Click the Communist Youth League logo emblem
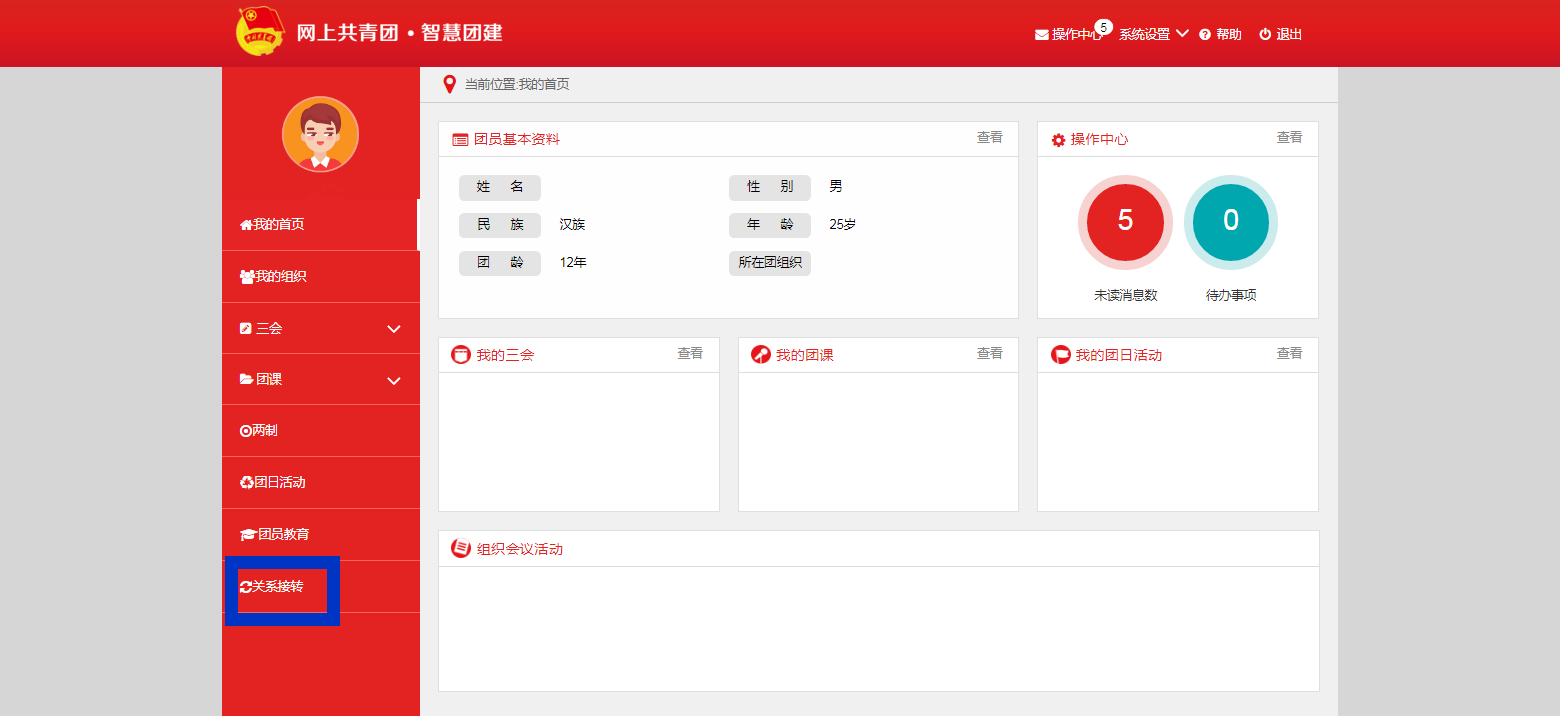This screenshot has width=1560, height=716. click(260, 32)
